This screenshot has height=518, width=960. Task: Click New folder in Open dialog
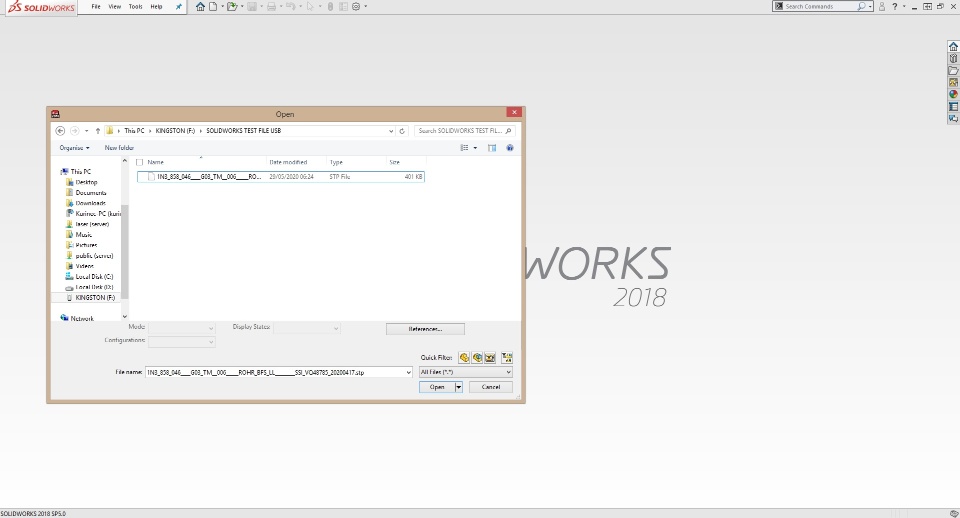[119, 148]
